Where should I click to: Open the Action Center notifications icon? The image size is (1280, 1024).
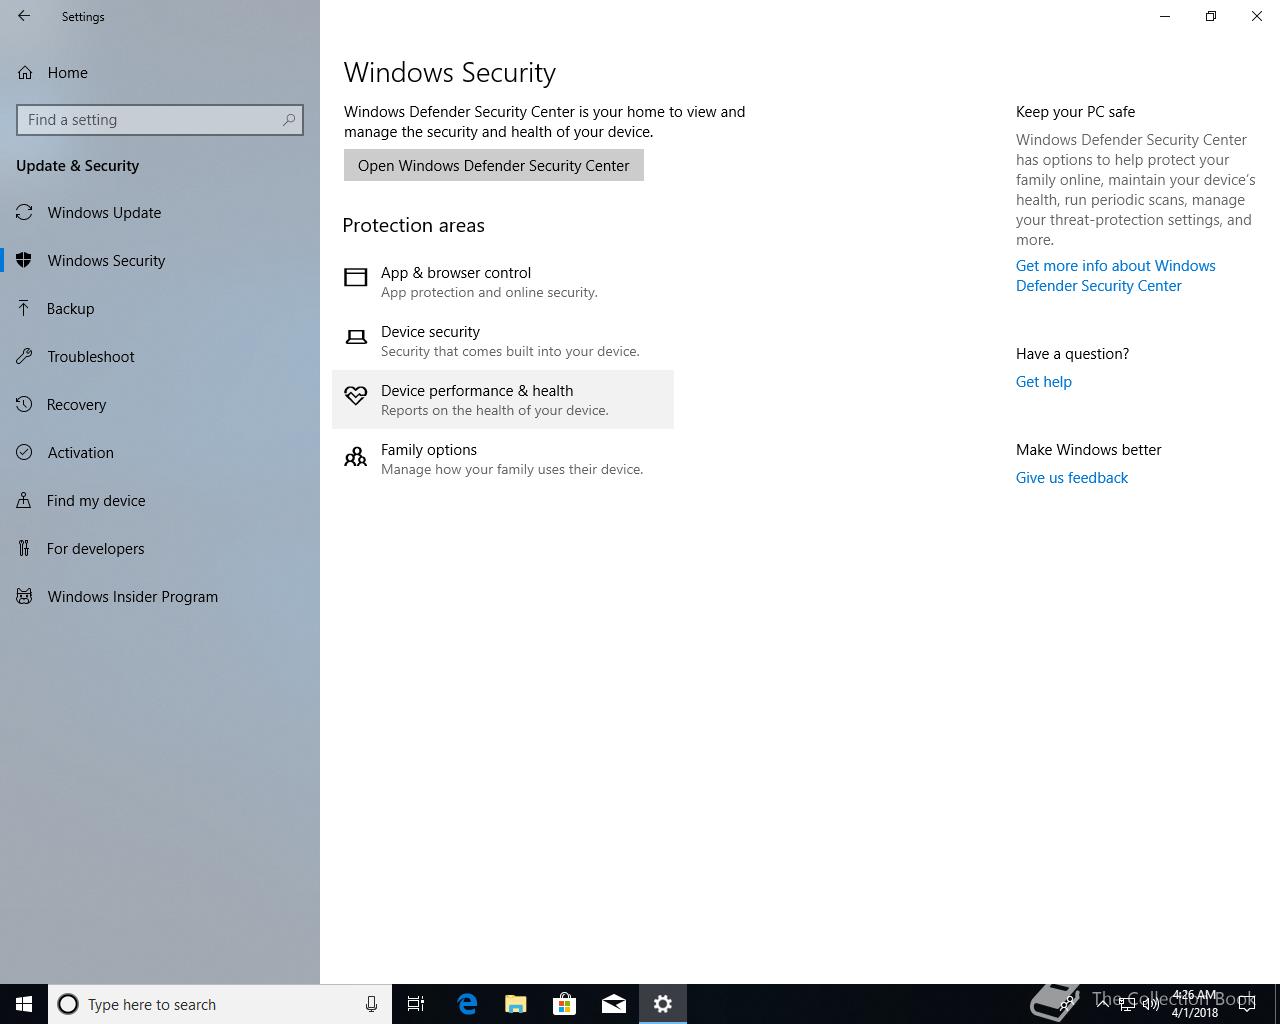(x=1247, y=1004)
